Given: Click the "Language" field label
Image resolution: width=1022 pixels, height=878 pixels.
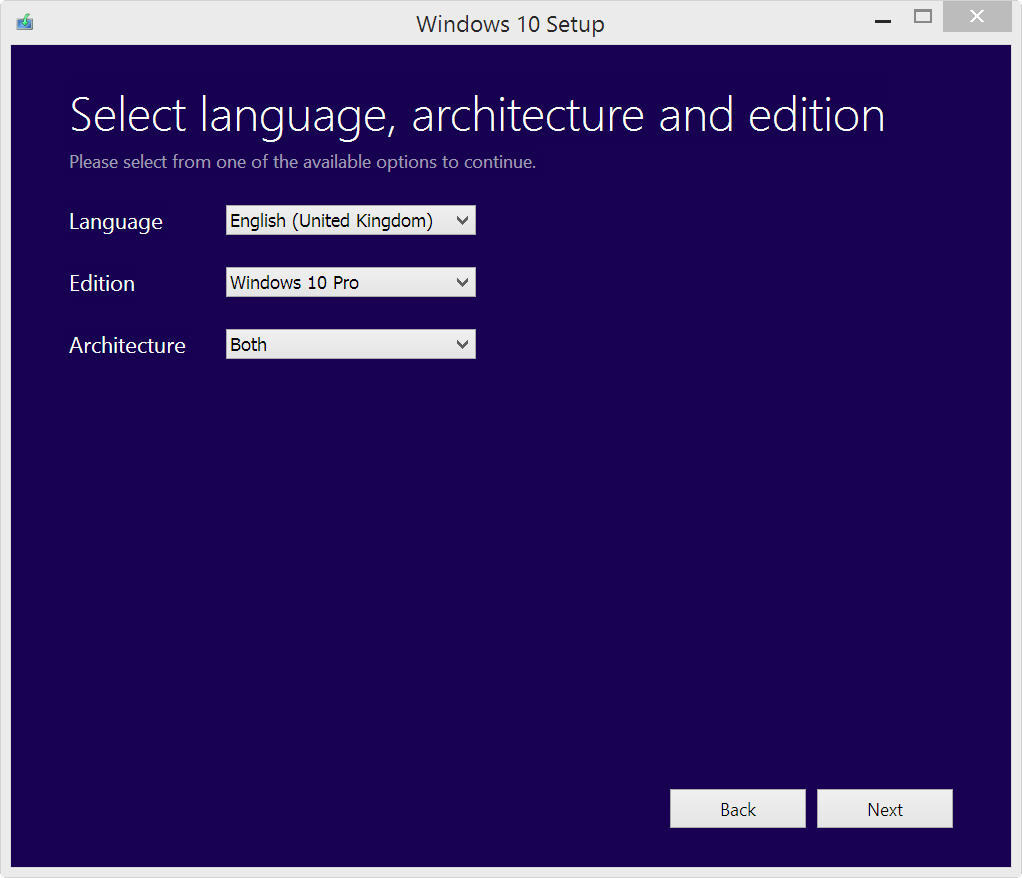Looking at the screenshot, I should tap(116, 222).
